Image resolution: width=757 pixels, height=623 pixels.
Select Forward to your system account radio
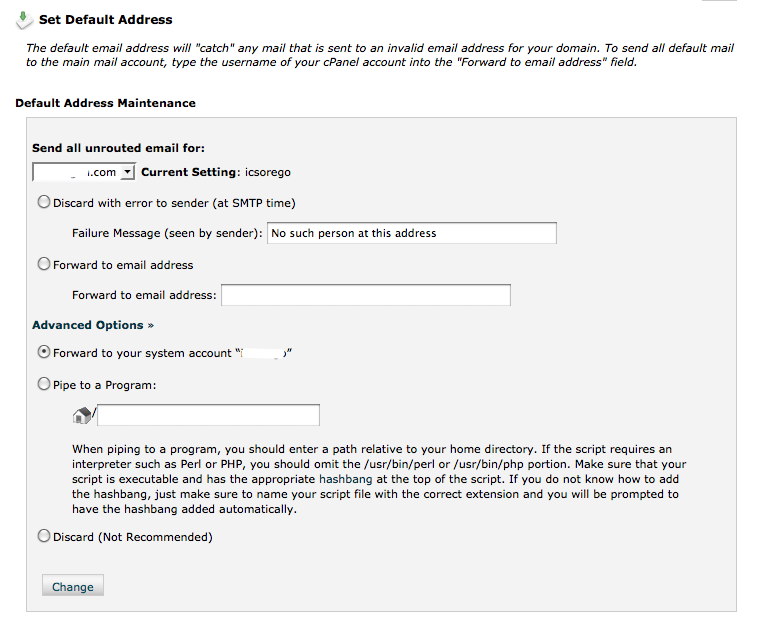(x=43, y=352)
